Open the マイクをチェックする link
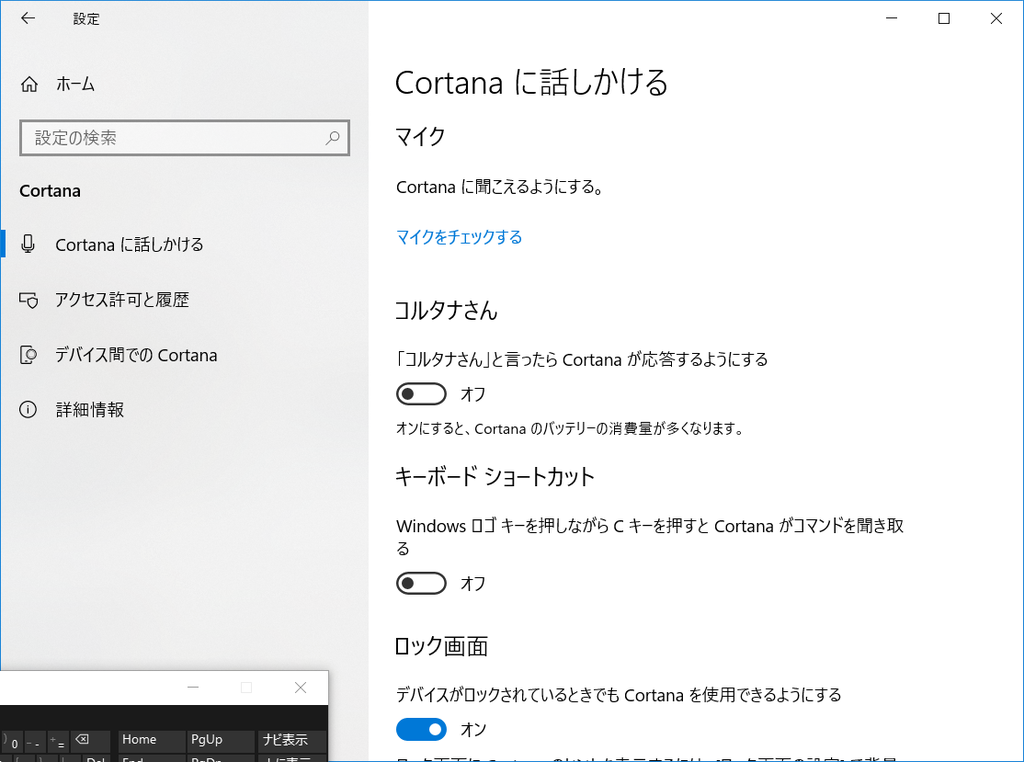Viewport: 1024px width, 762px height. tap(459, 238)
